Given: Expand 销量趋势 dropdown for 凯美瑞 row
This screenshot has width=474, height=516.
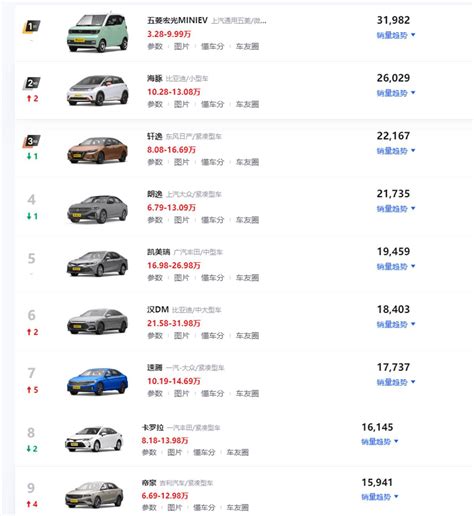Looking at the screenshot, I should 396,267.
